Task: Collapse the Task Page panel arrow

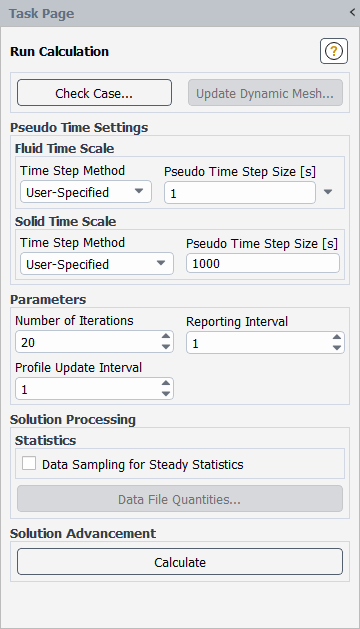Action: [x=352, y=12]
